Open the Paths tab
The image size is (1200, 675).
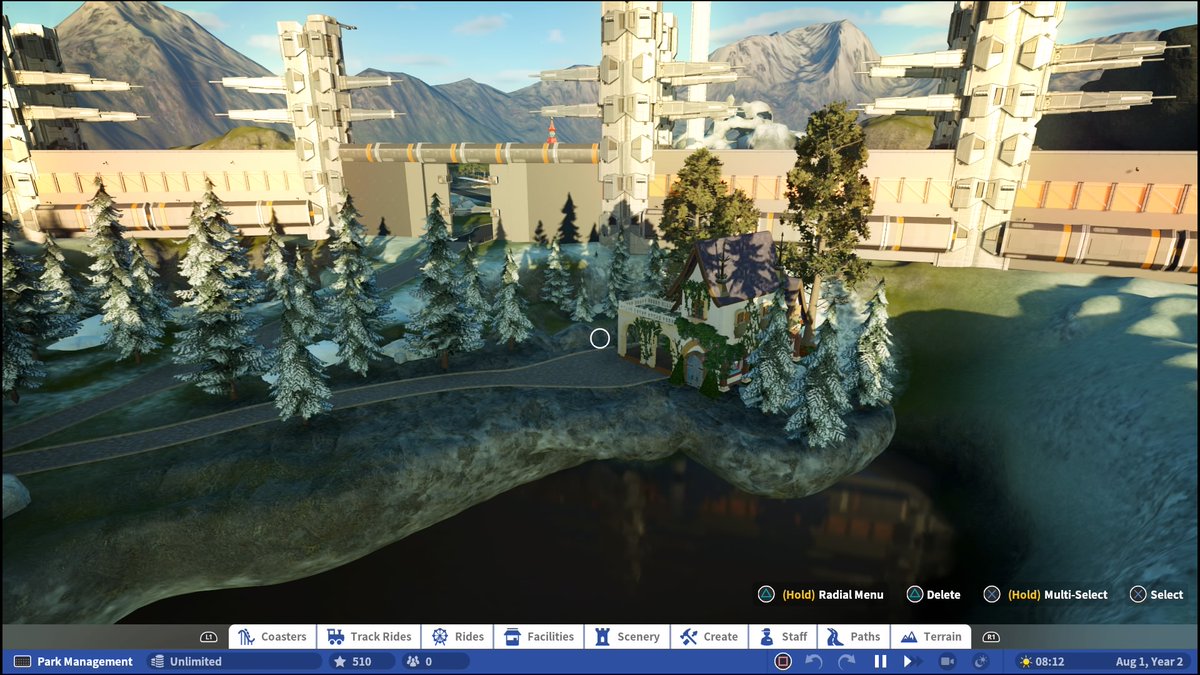point(853,636)
